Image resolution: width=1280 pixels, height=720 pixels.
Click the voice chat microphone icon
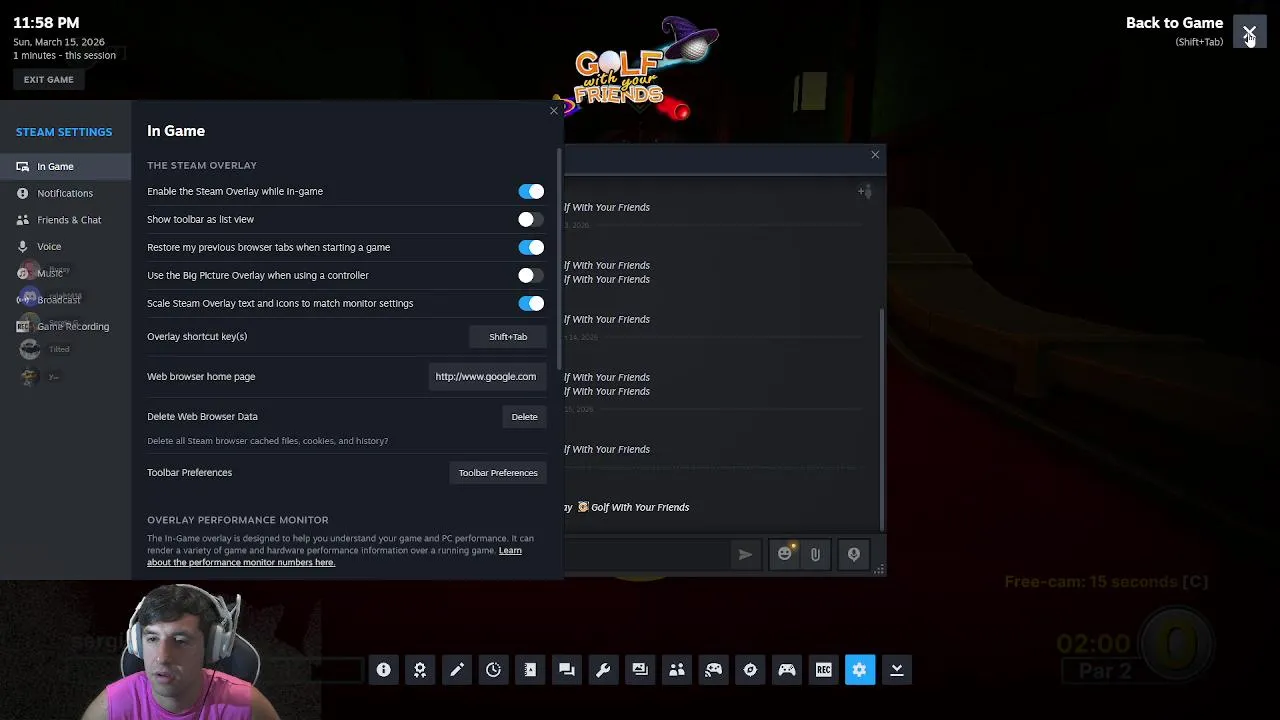854,554
